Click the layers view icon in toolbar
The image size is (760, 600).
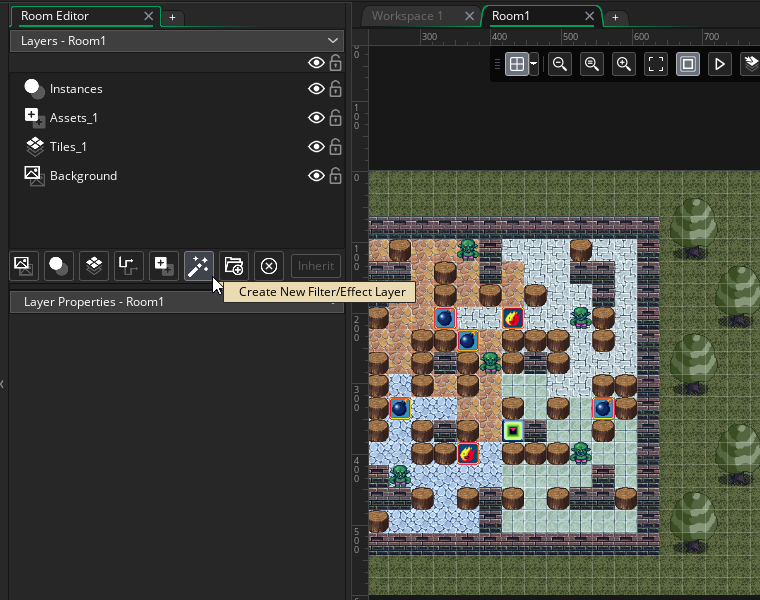tap(751, 64)
